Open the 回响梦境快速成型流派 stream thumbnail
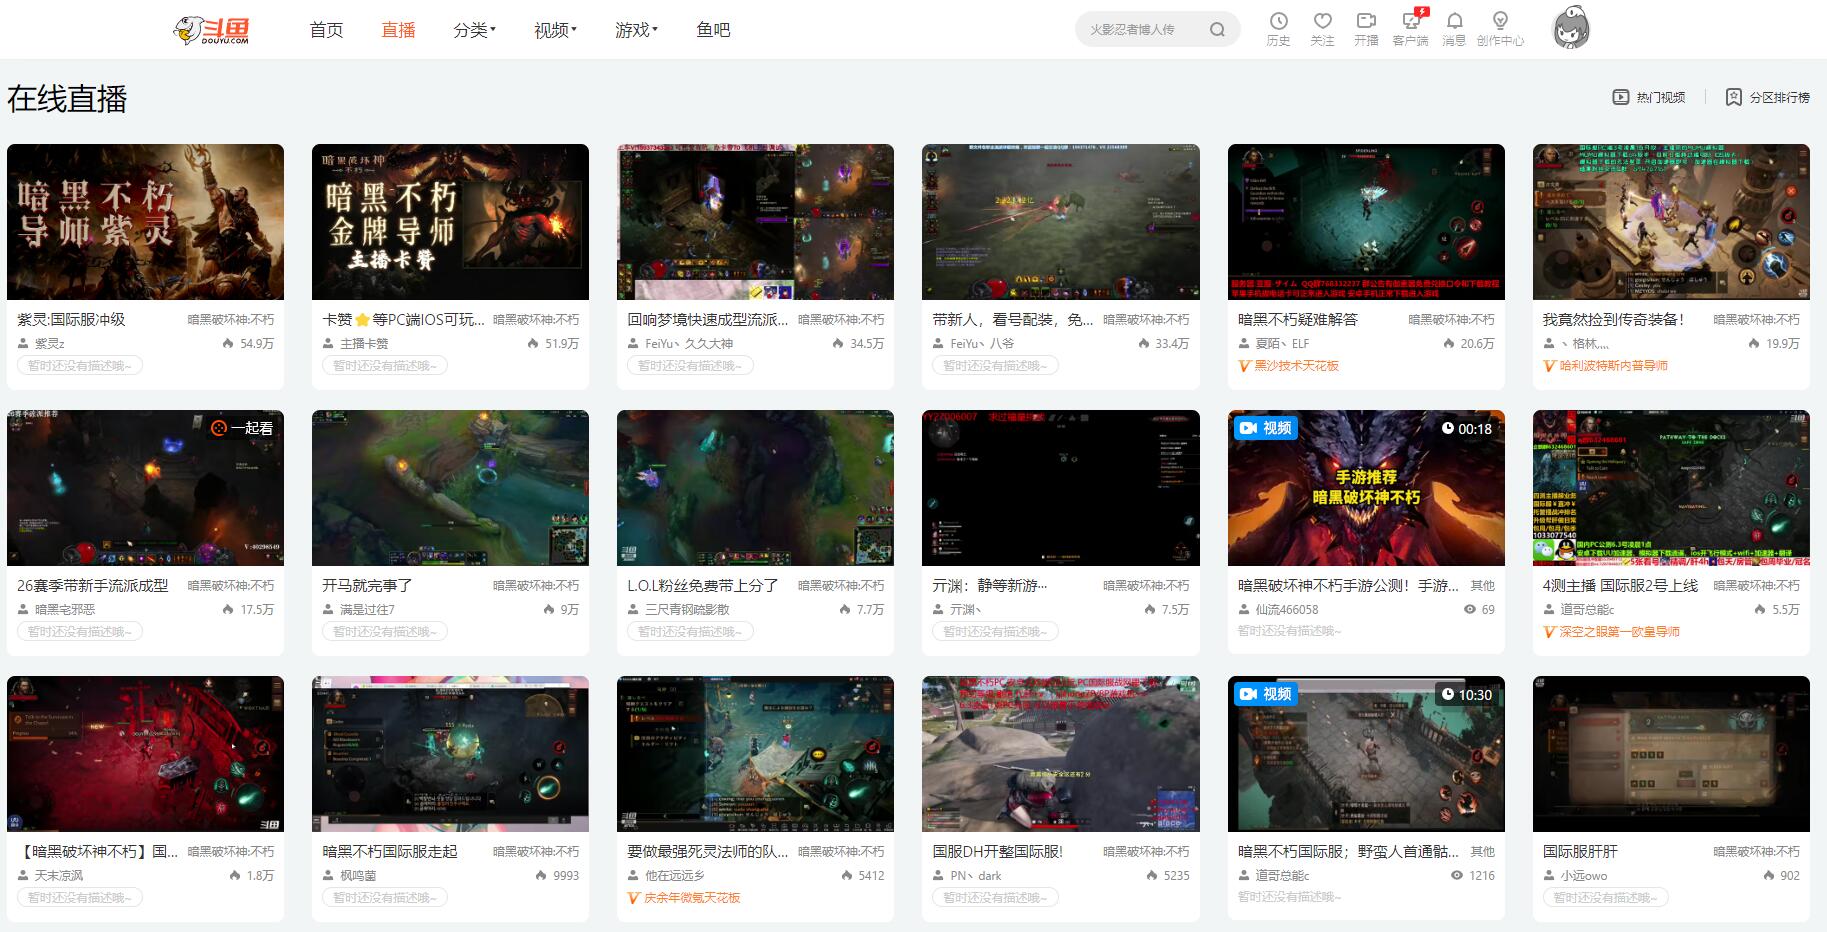1827x932 pixels. click(755, 222)
